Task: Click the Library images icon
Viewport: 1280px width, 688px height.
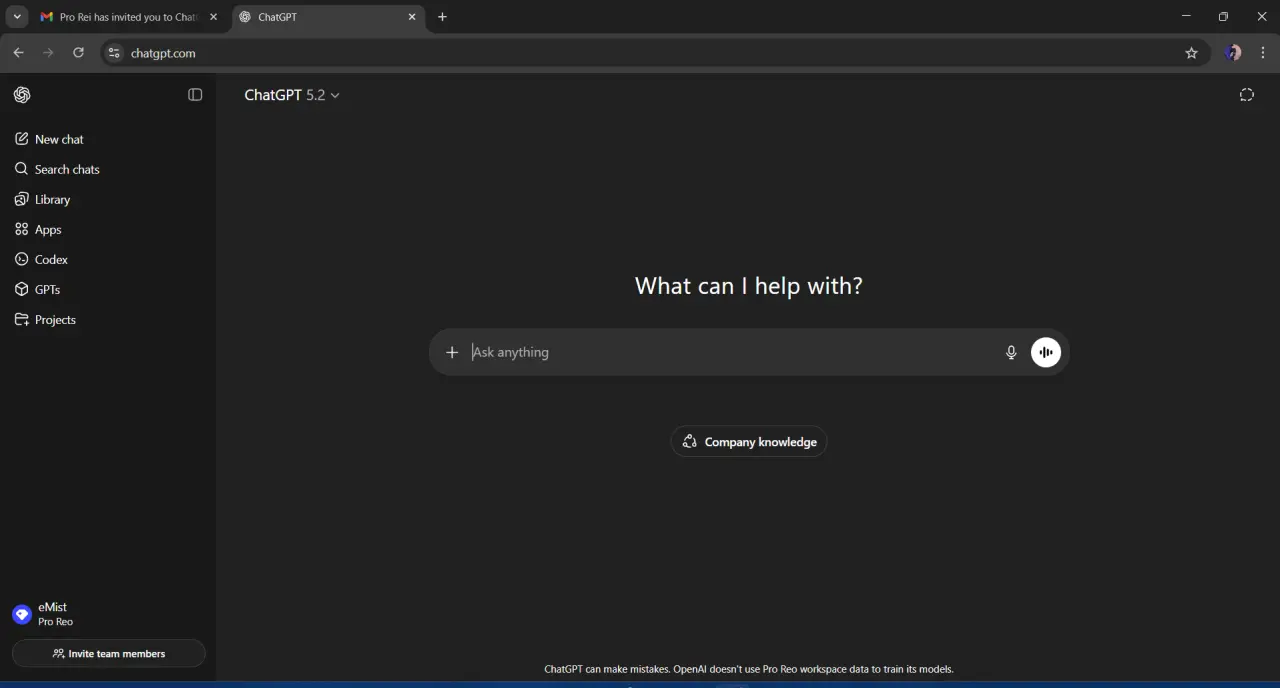Action: [x=22, y=199]
